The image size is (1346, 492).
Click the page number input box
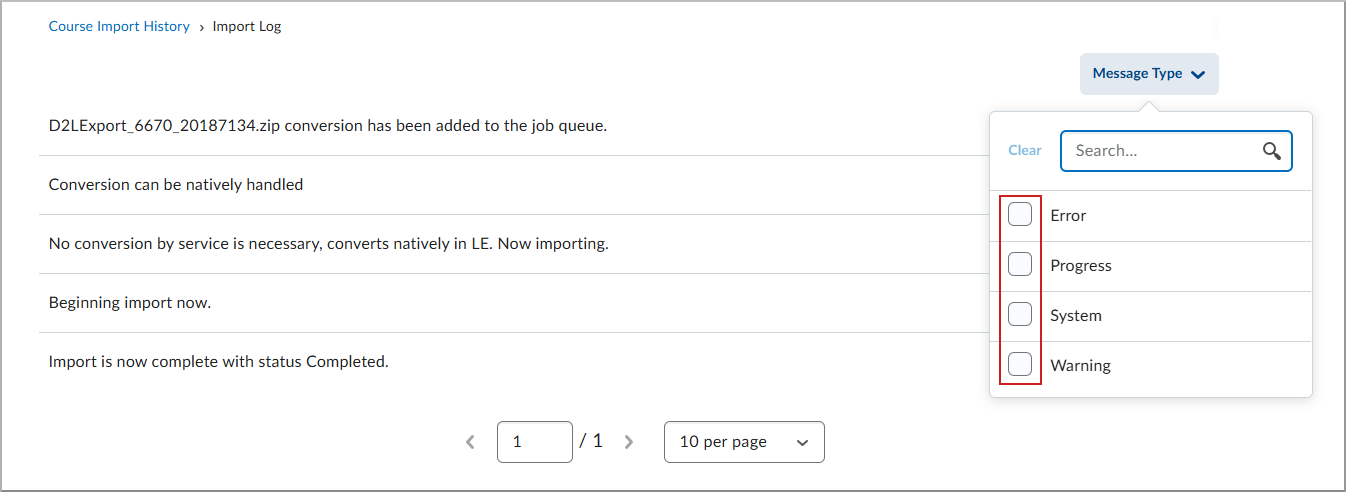pyautogui.click(x=534, y=442)
